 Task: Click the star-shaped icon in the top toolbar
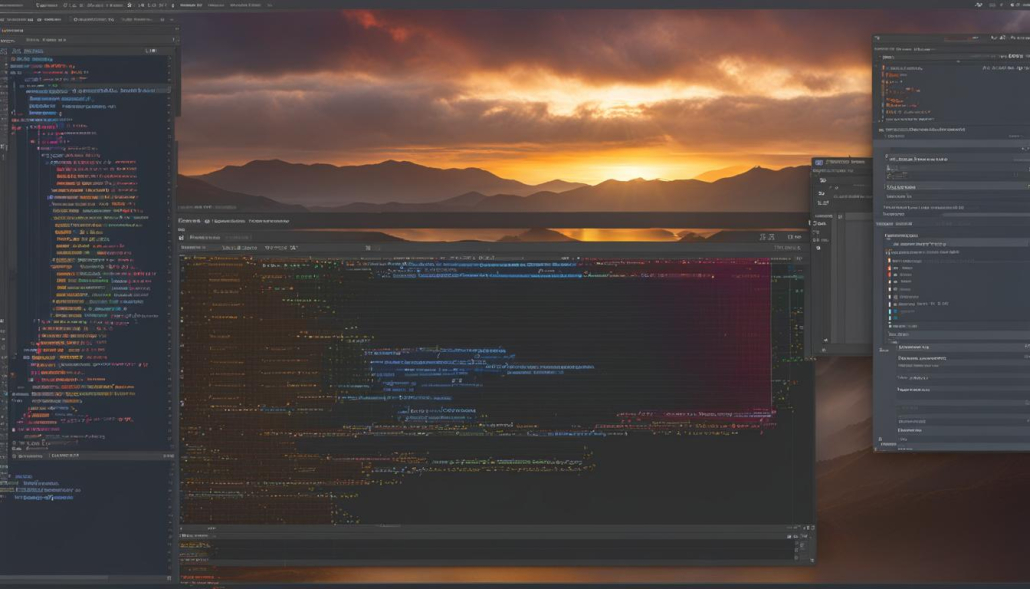(129, 5)
